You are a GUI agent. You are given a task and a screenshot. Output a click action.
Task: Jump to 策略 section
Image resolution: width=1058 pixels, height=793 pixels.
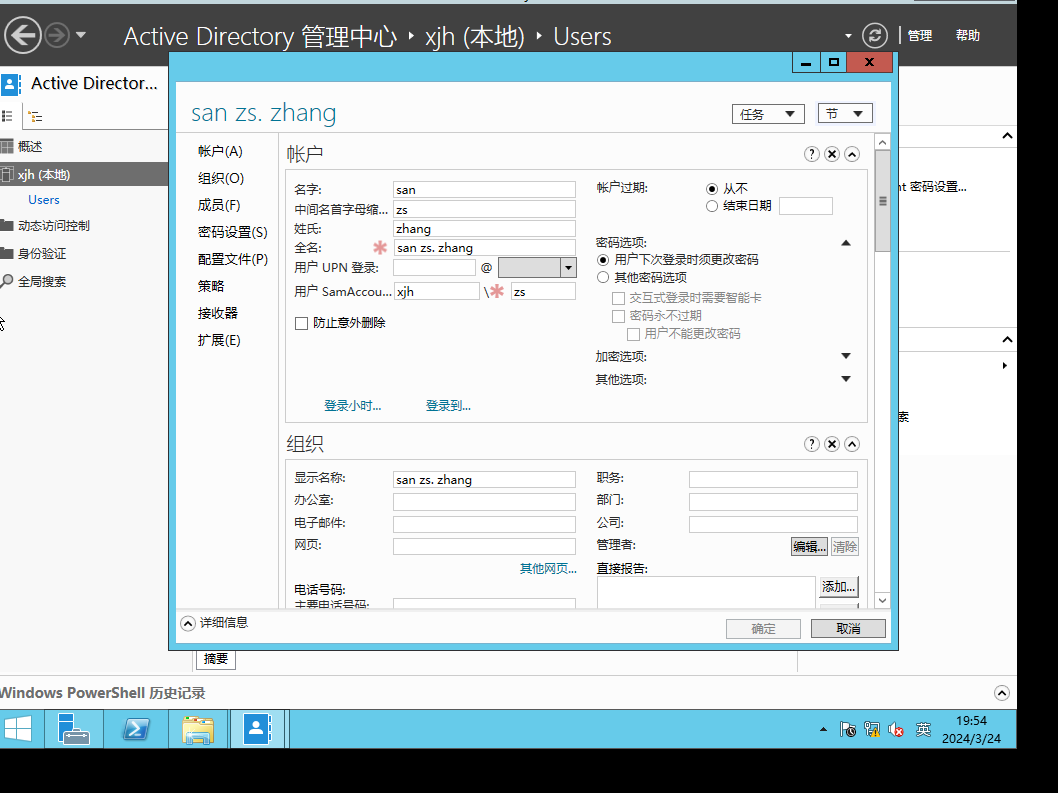[x=211, y=286]
